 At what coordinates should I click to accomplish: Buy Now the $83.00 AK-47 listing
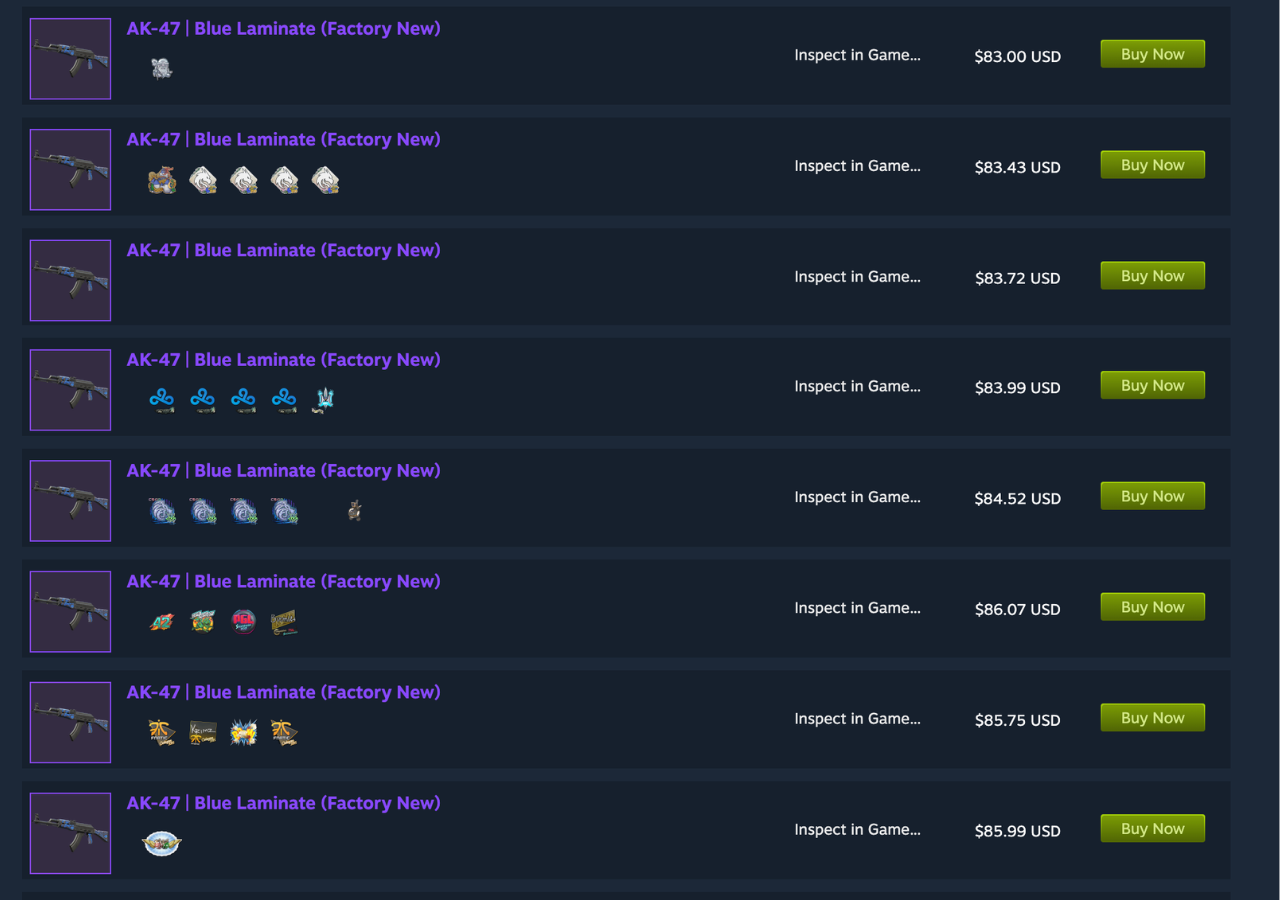click(x=1152, y=54)
